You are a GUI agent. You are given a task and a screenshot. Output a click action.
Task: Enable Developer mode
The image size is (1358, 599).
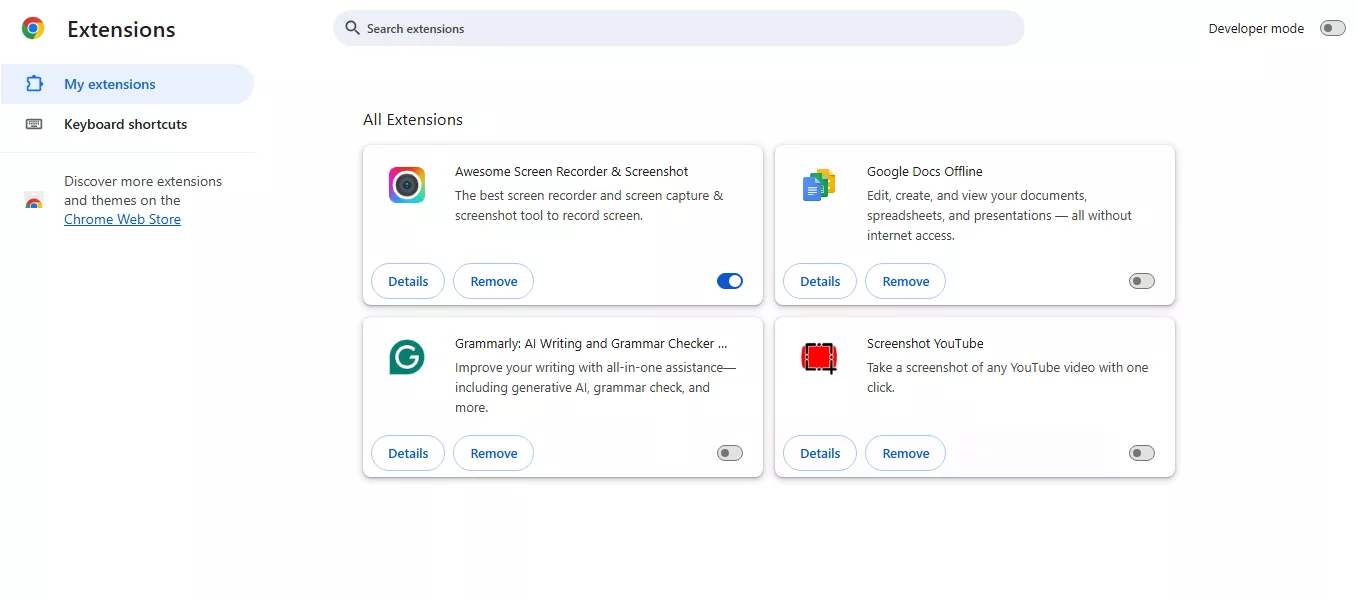[x=1332, y=28]
